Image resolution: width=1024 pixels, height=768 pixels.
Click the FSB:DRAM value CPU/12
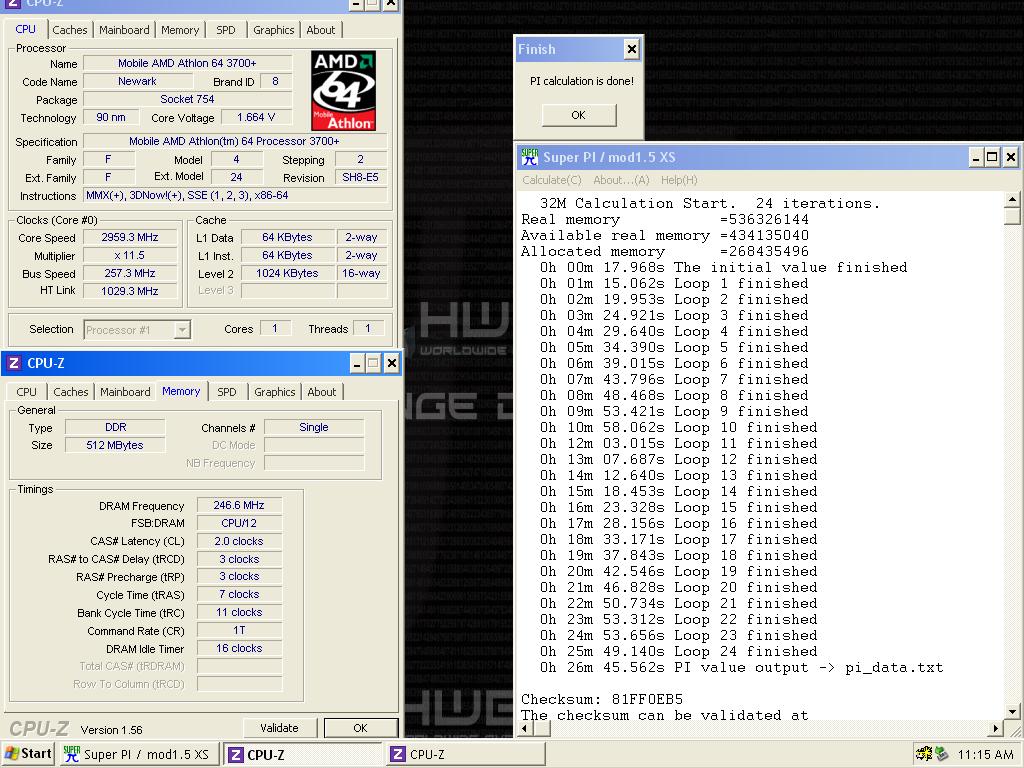239,523
